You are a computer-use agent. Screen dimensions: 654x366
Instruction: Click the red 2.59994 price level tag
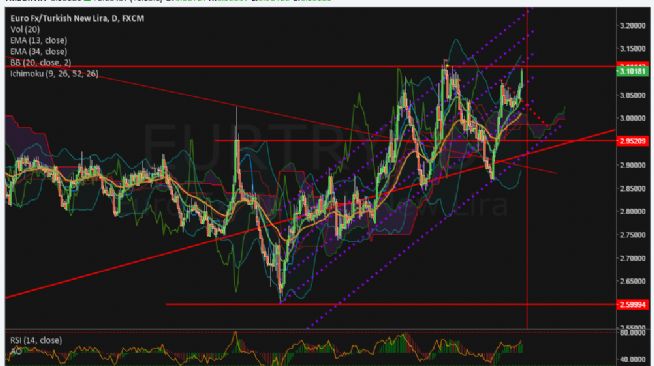click(x=632, y=305)
